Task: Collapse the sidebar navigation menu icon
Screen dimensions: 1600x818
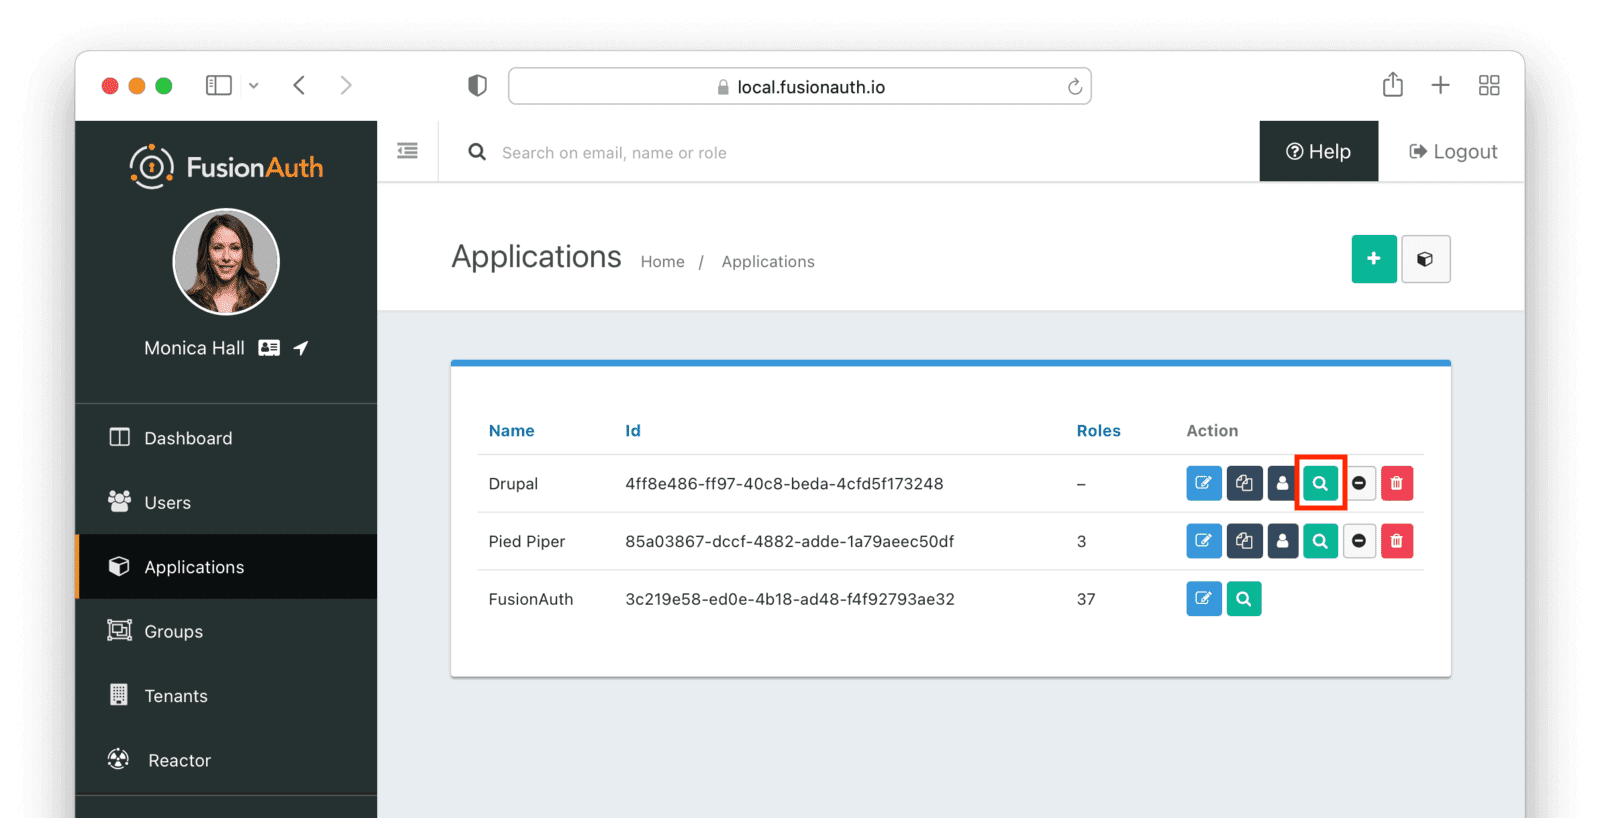Action: (407, 151)
